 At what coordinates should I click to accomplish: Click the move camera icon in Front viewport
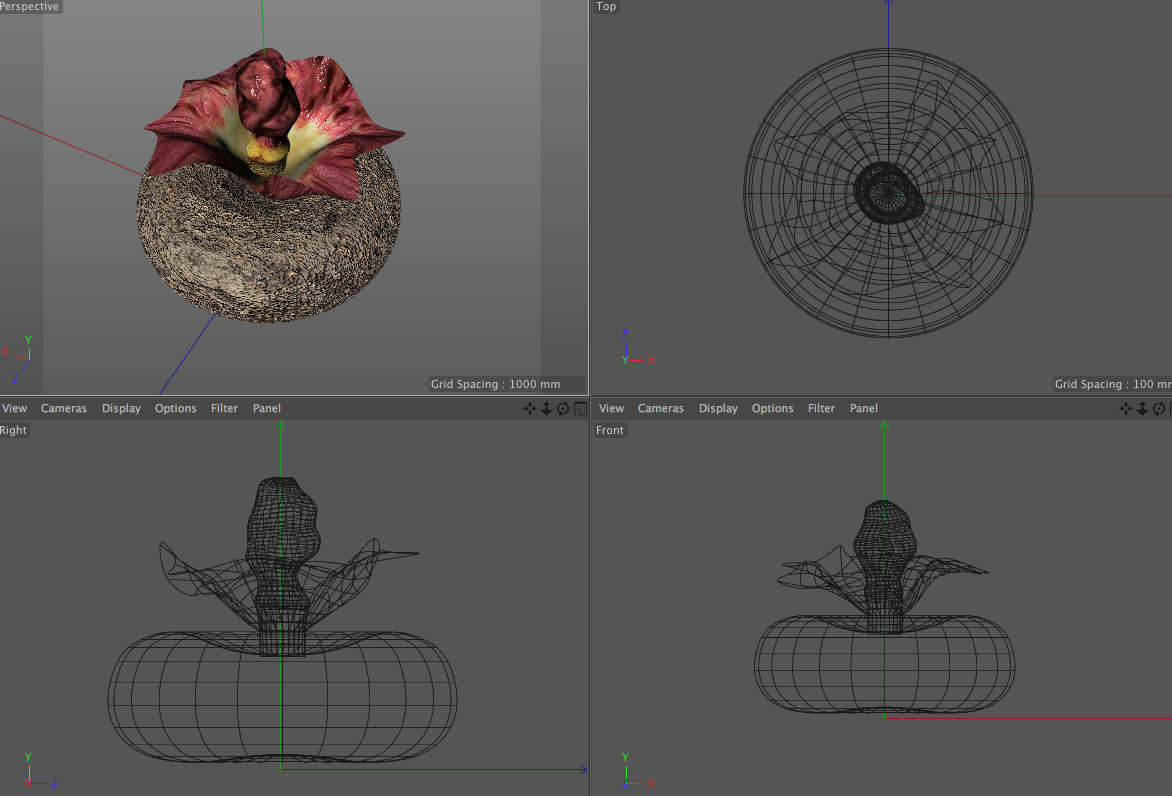click(x=1126, y=408)
